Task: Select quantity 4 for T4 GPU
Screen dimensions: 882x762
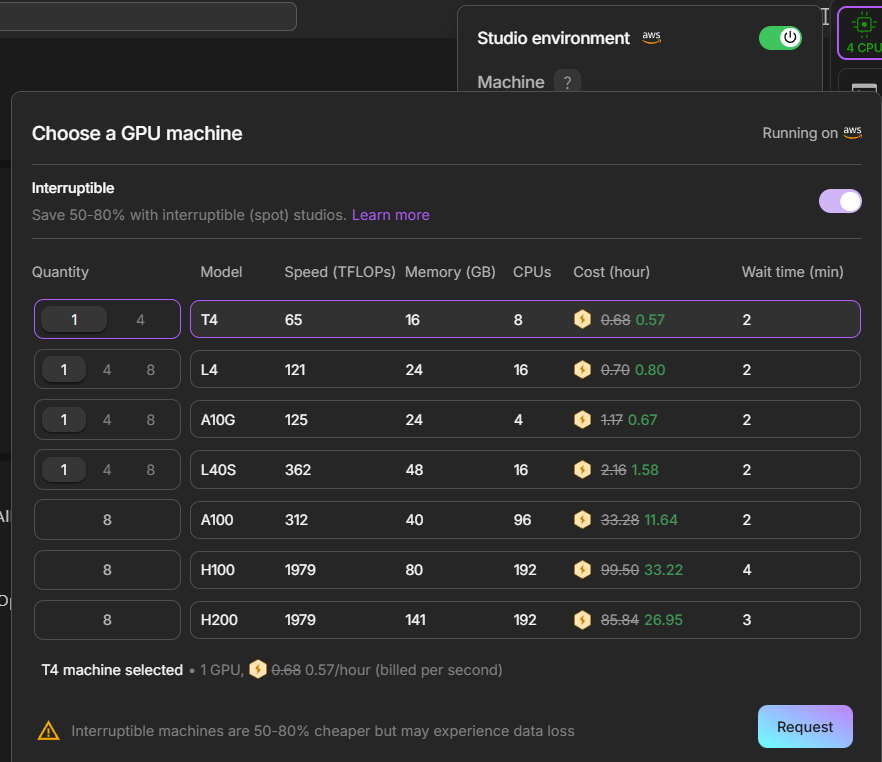Action: point(141,320)
